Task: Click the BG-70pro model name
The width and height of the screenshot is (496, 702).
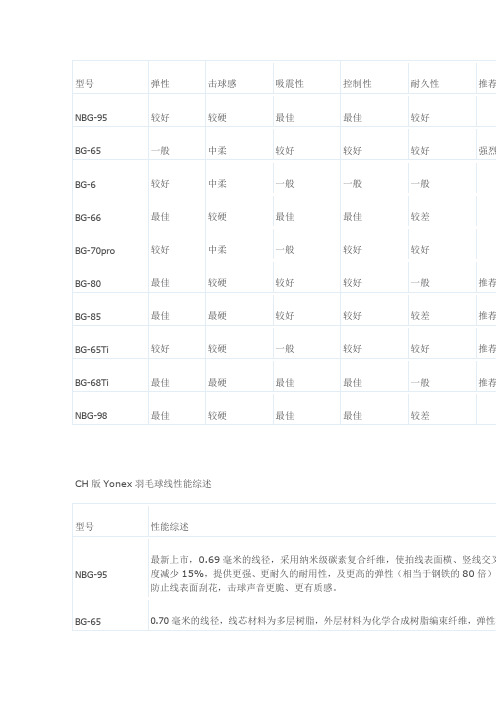Action: tap(95, 251)
